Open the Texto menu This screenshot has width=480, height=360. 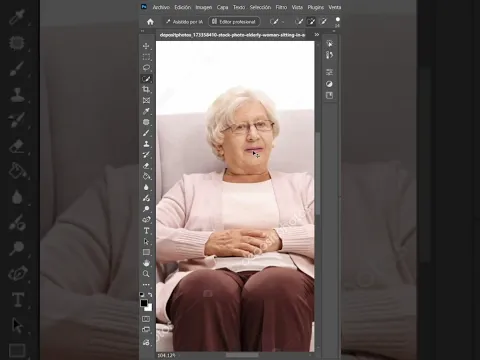click(x=239, y=7)
